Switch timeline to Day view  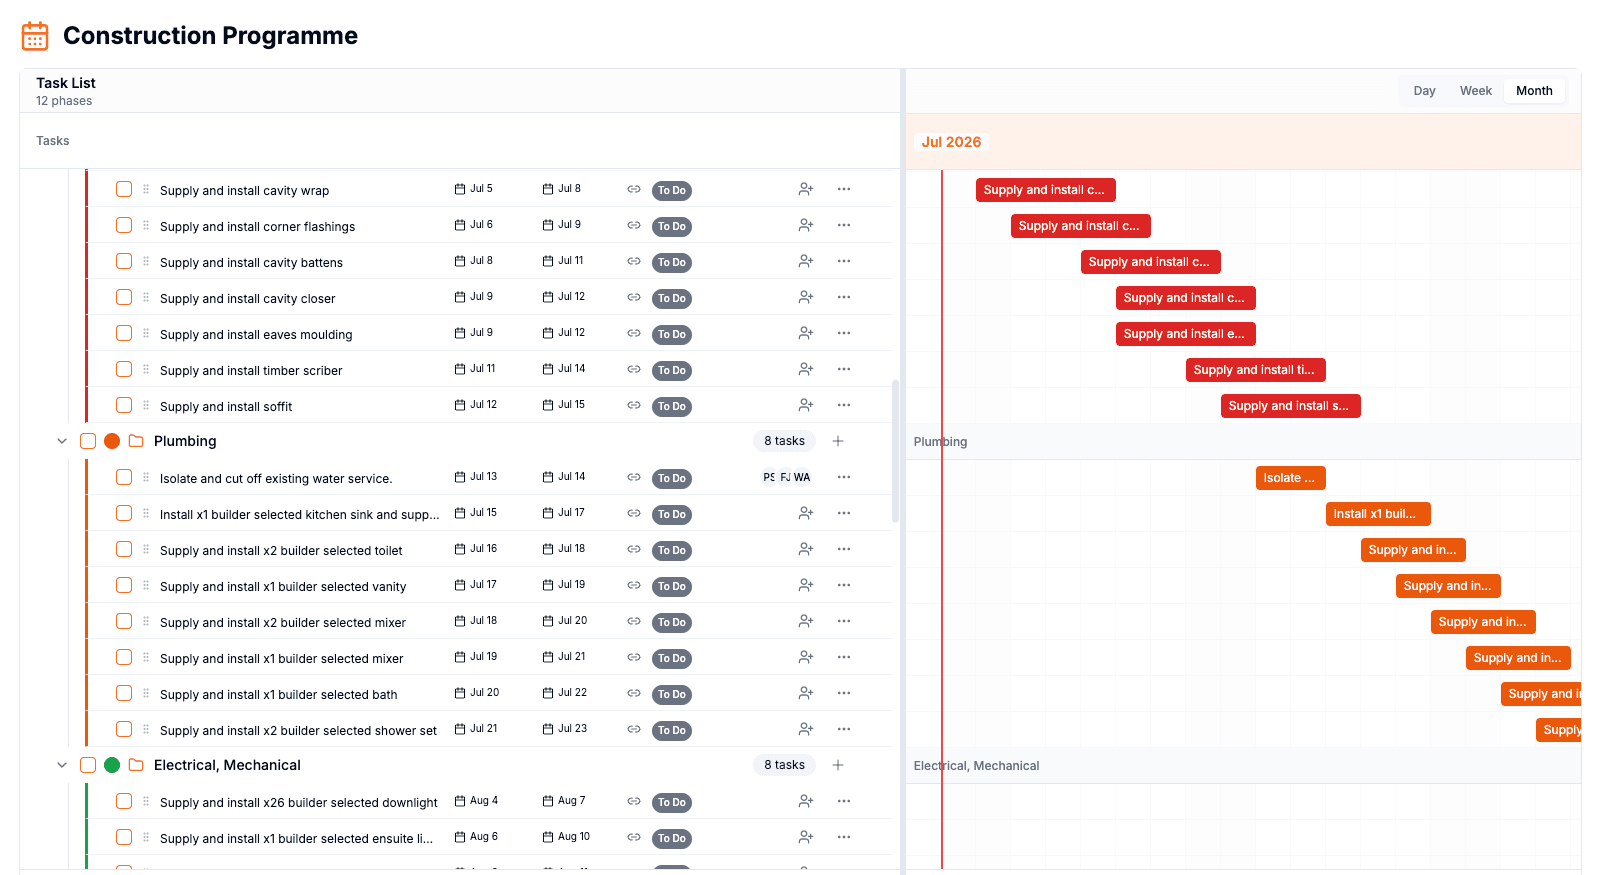click(1425, 91)
